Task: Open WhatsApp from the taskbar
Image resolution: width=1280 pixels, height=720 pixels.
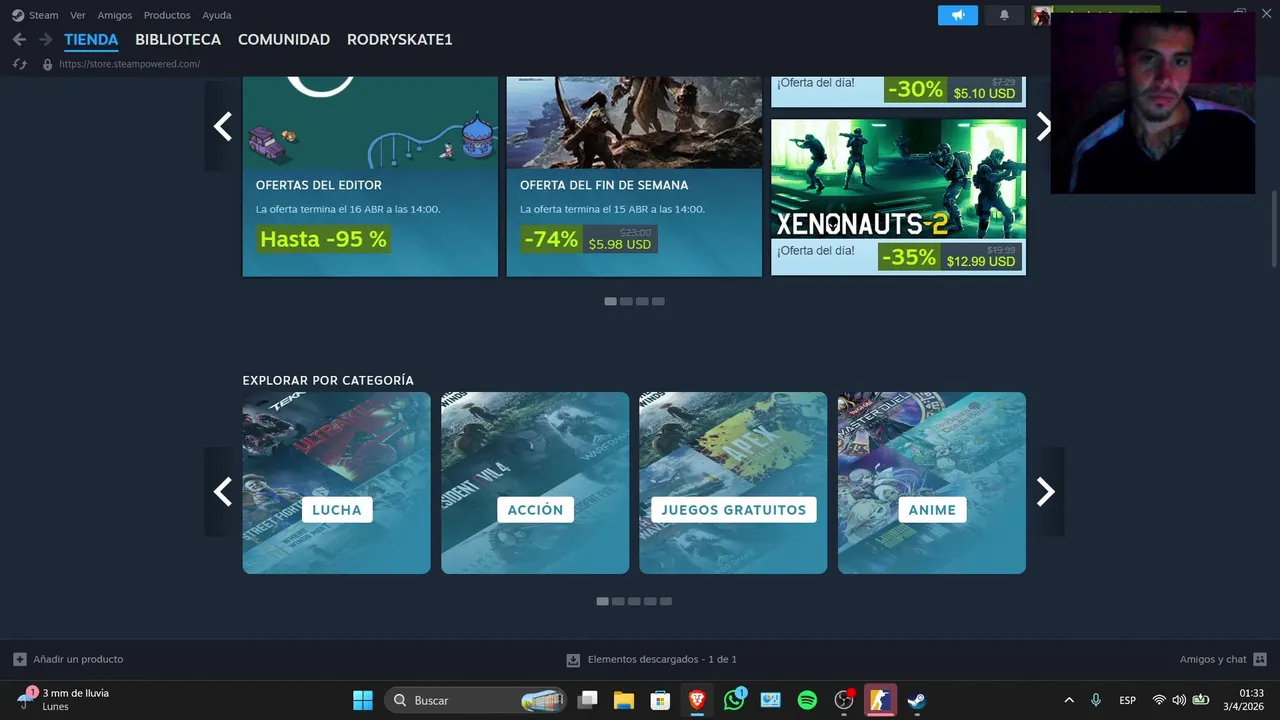Action: (734, 700)
